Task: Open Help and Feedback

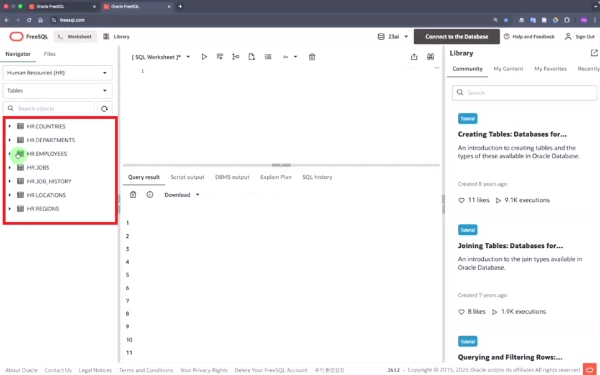Action: (529, 37)
